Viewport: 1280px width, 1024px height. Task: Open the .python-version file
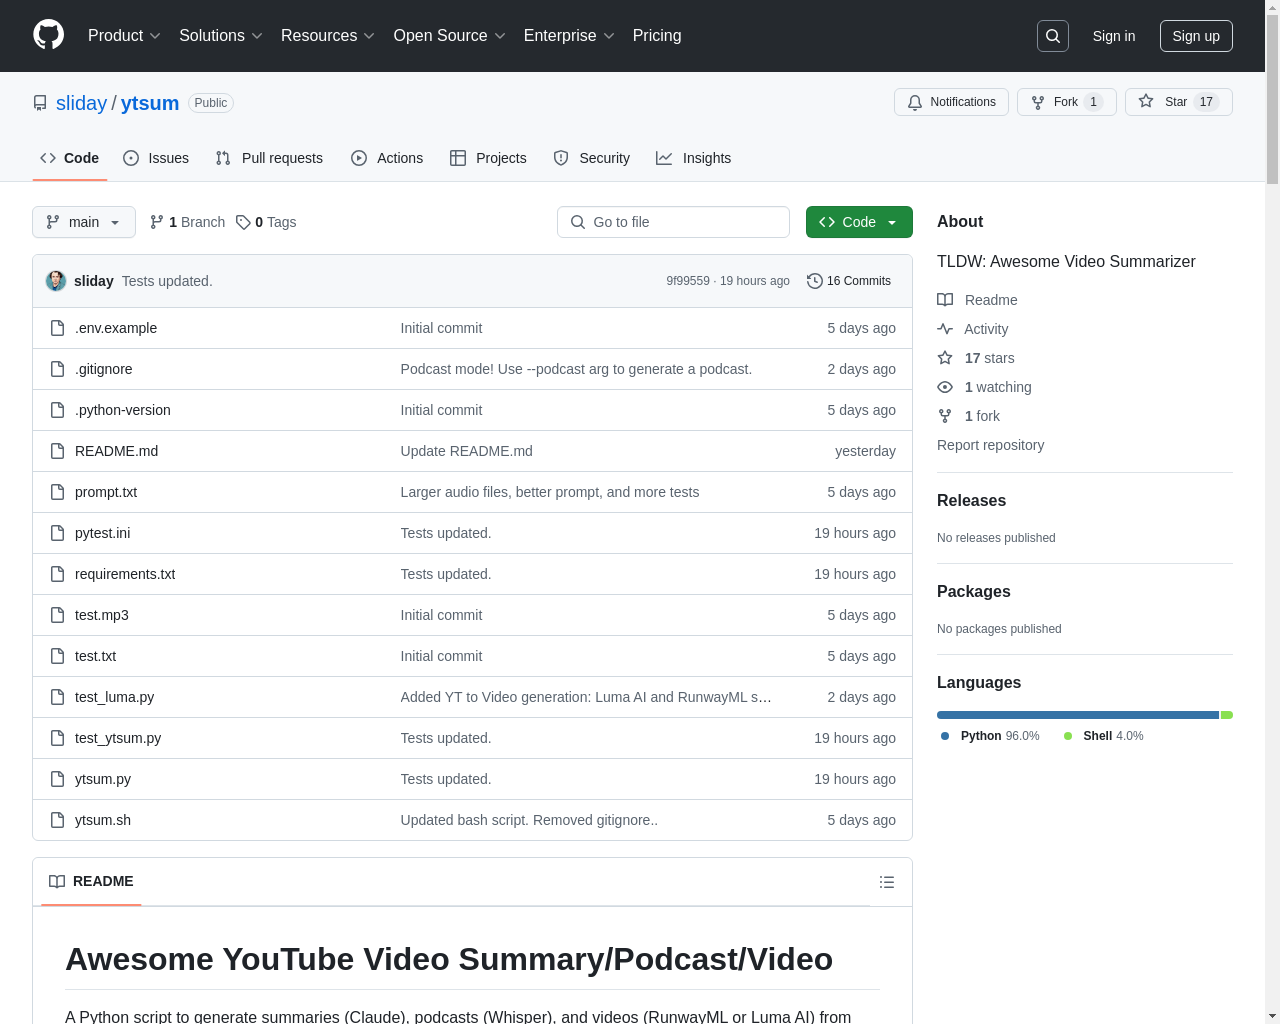(x=123, y=410)
